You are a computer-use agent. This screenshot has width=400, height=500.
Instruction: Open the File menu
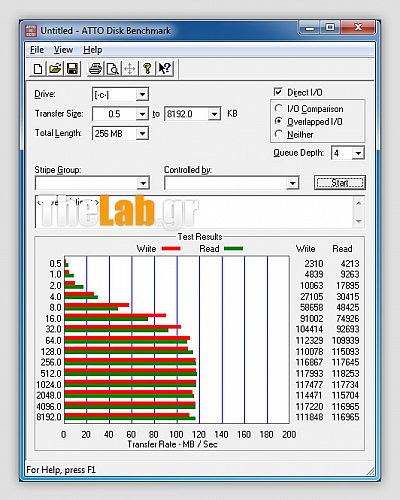click(37, 50)
